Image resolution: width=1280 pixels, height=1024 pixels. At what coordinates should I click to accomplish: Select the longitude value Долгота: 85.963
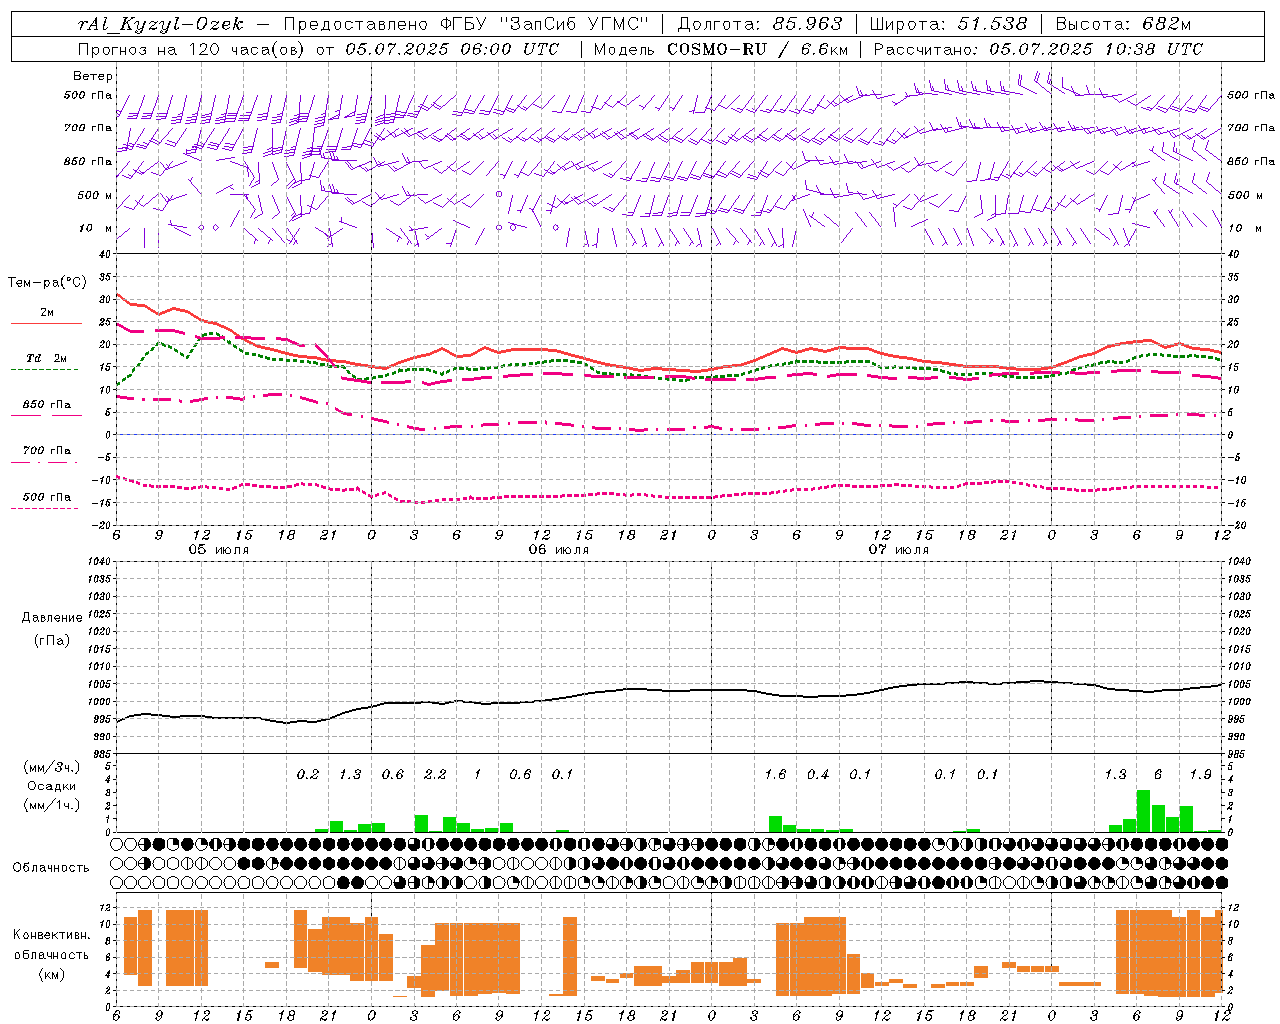coord(759,24)
